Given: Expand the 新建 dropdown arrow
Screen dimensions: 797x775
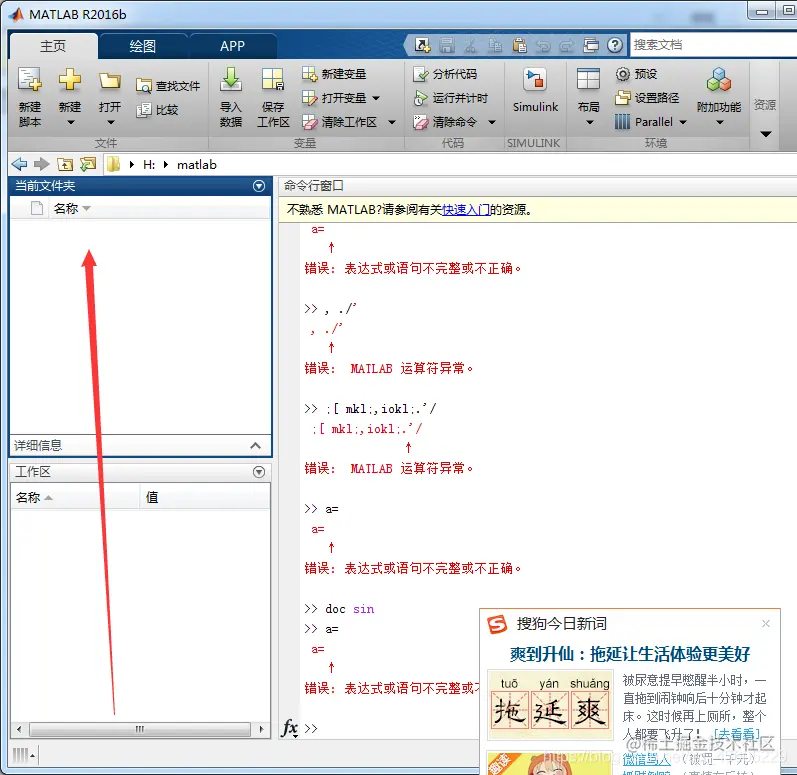Looking at the screenshot, I should [x=70, y=122].
